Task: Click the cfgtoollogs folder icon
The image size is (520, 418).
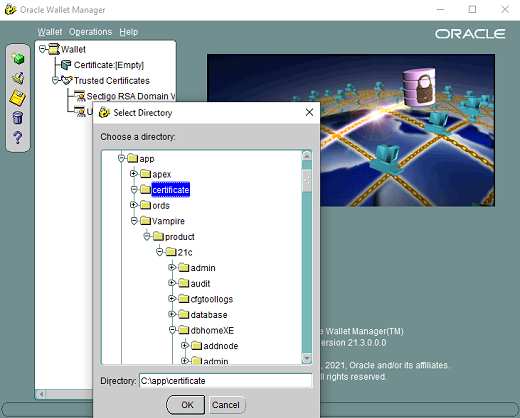Action: pyautogui.click(x=184, y=299)
